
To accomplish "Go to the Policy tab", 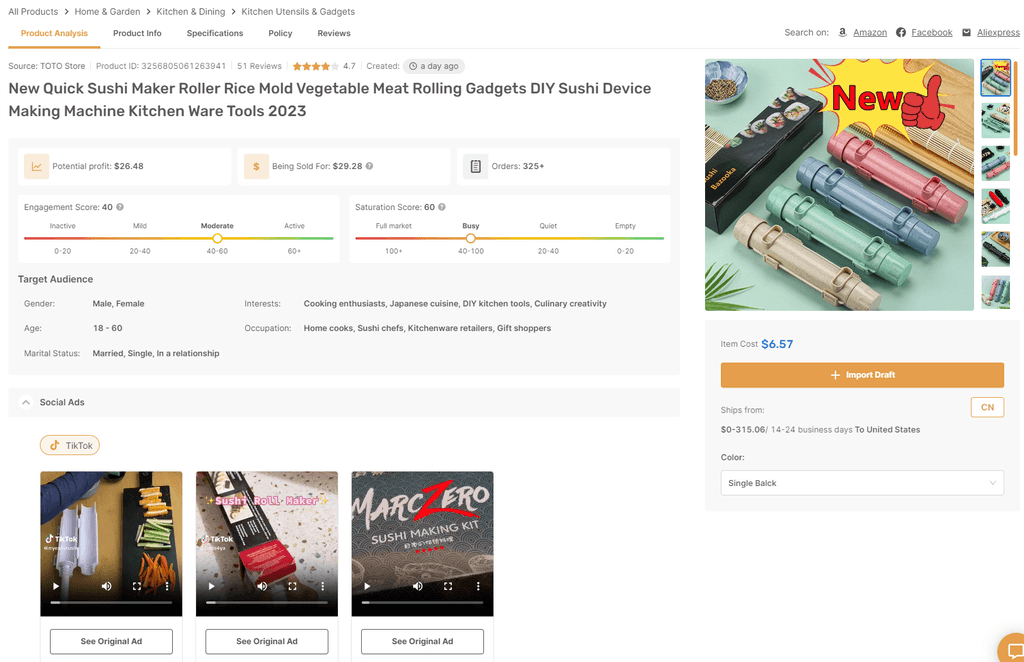I will pyautogui.click(x=280, y=33).
